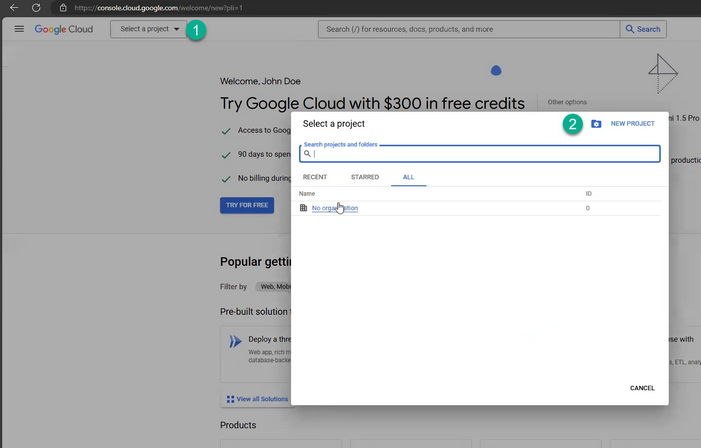Switch to the STARRED tab
Screen dimensions: 701x448
click(x=365, y=177)
